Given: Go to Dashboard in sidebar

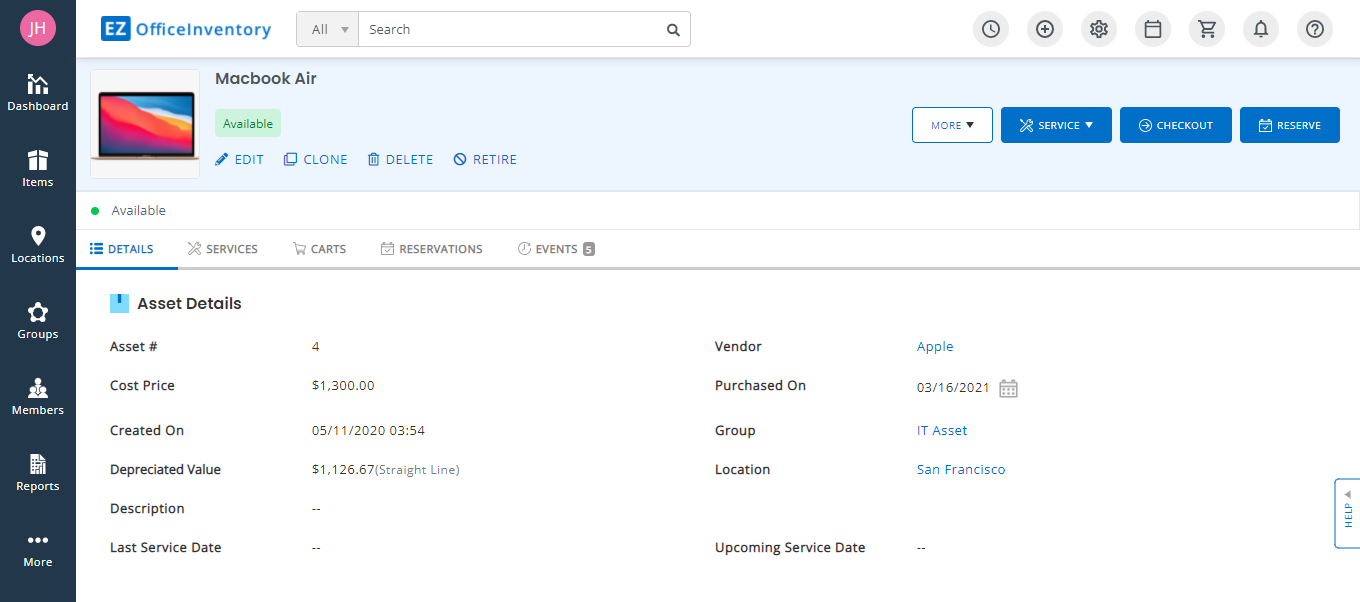Looking at the screenshot, I should 38,93.
